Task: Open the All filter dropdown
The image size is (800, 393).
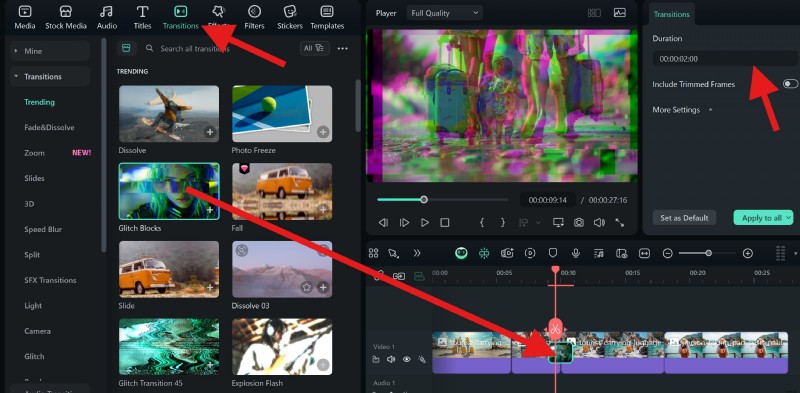Action: 314,48
